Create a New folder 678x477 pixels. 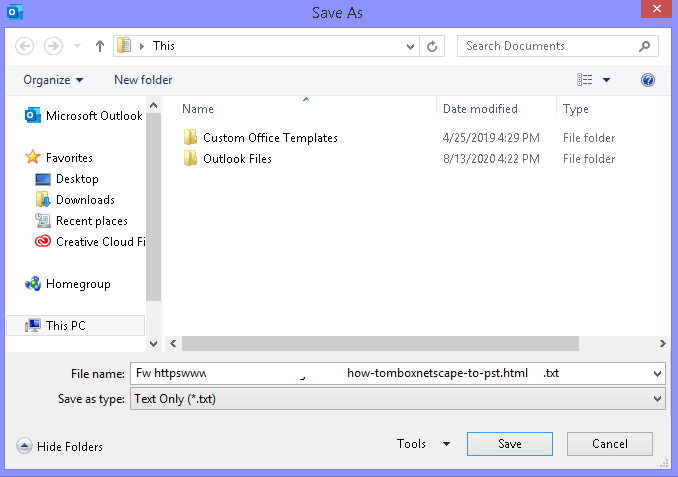click(x=143, y=80)
